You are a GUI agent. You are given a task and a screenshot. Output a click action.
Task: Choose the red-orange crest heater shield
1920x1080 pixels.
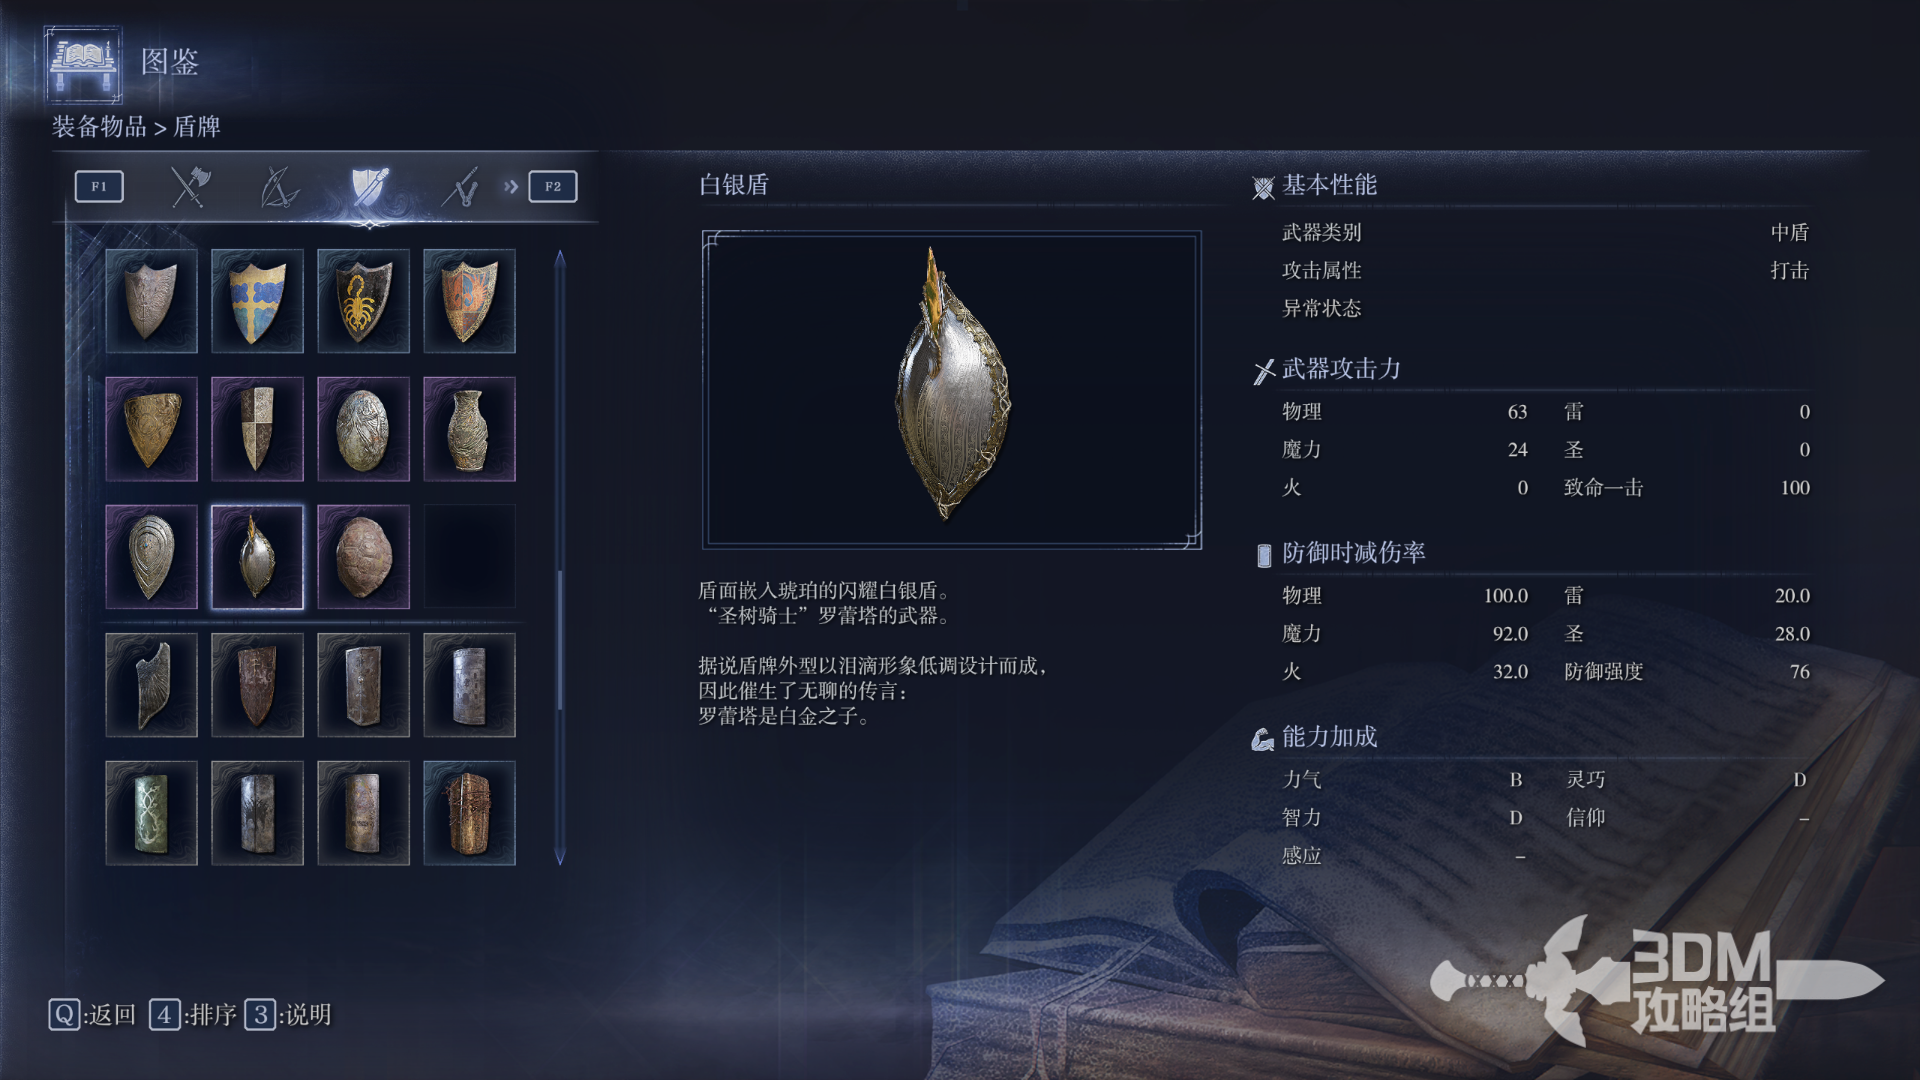(469, 301)
